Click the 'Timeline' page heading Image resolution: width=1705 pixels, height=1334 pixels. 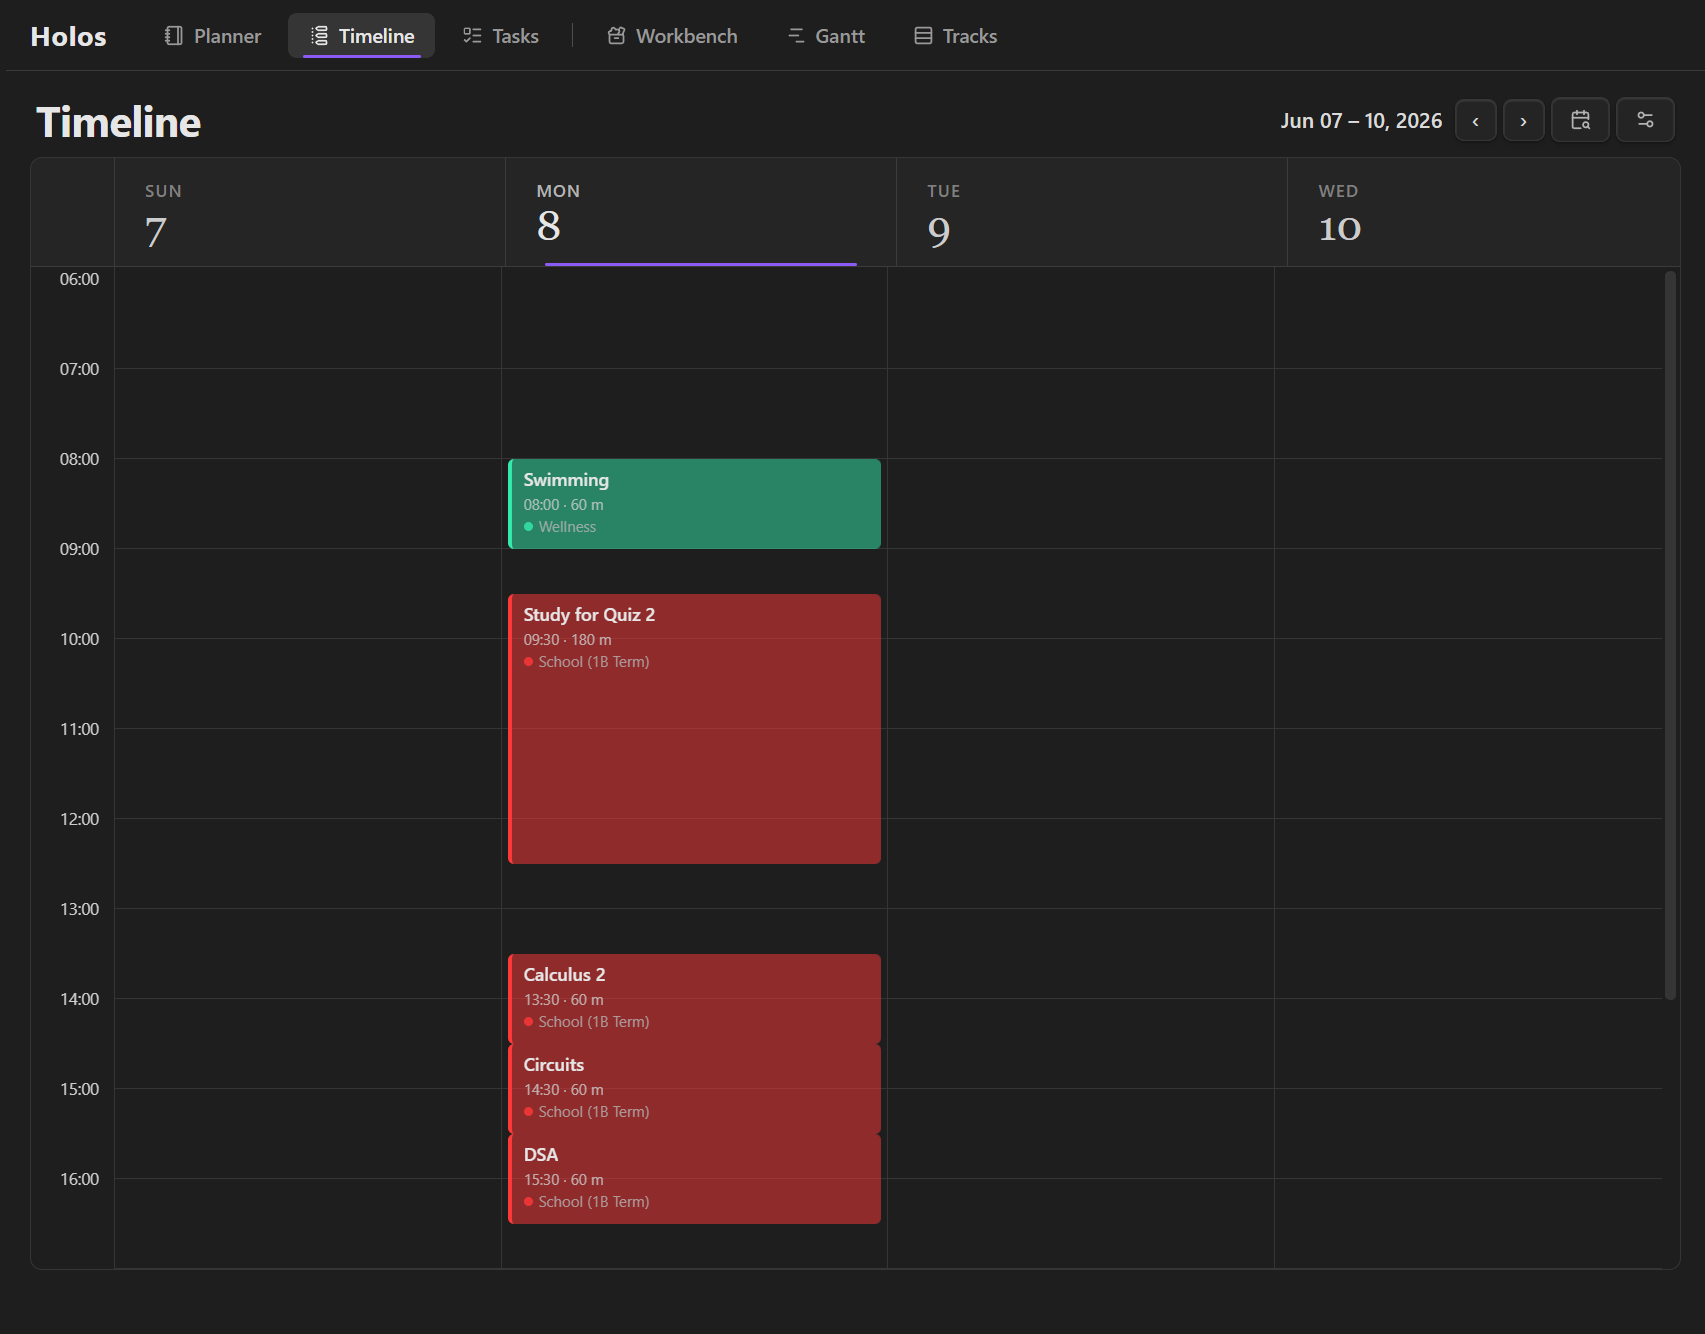[x=118, y=122]
